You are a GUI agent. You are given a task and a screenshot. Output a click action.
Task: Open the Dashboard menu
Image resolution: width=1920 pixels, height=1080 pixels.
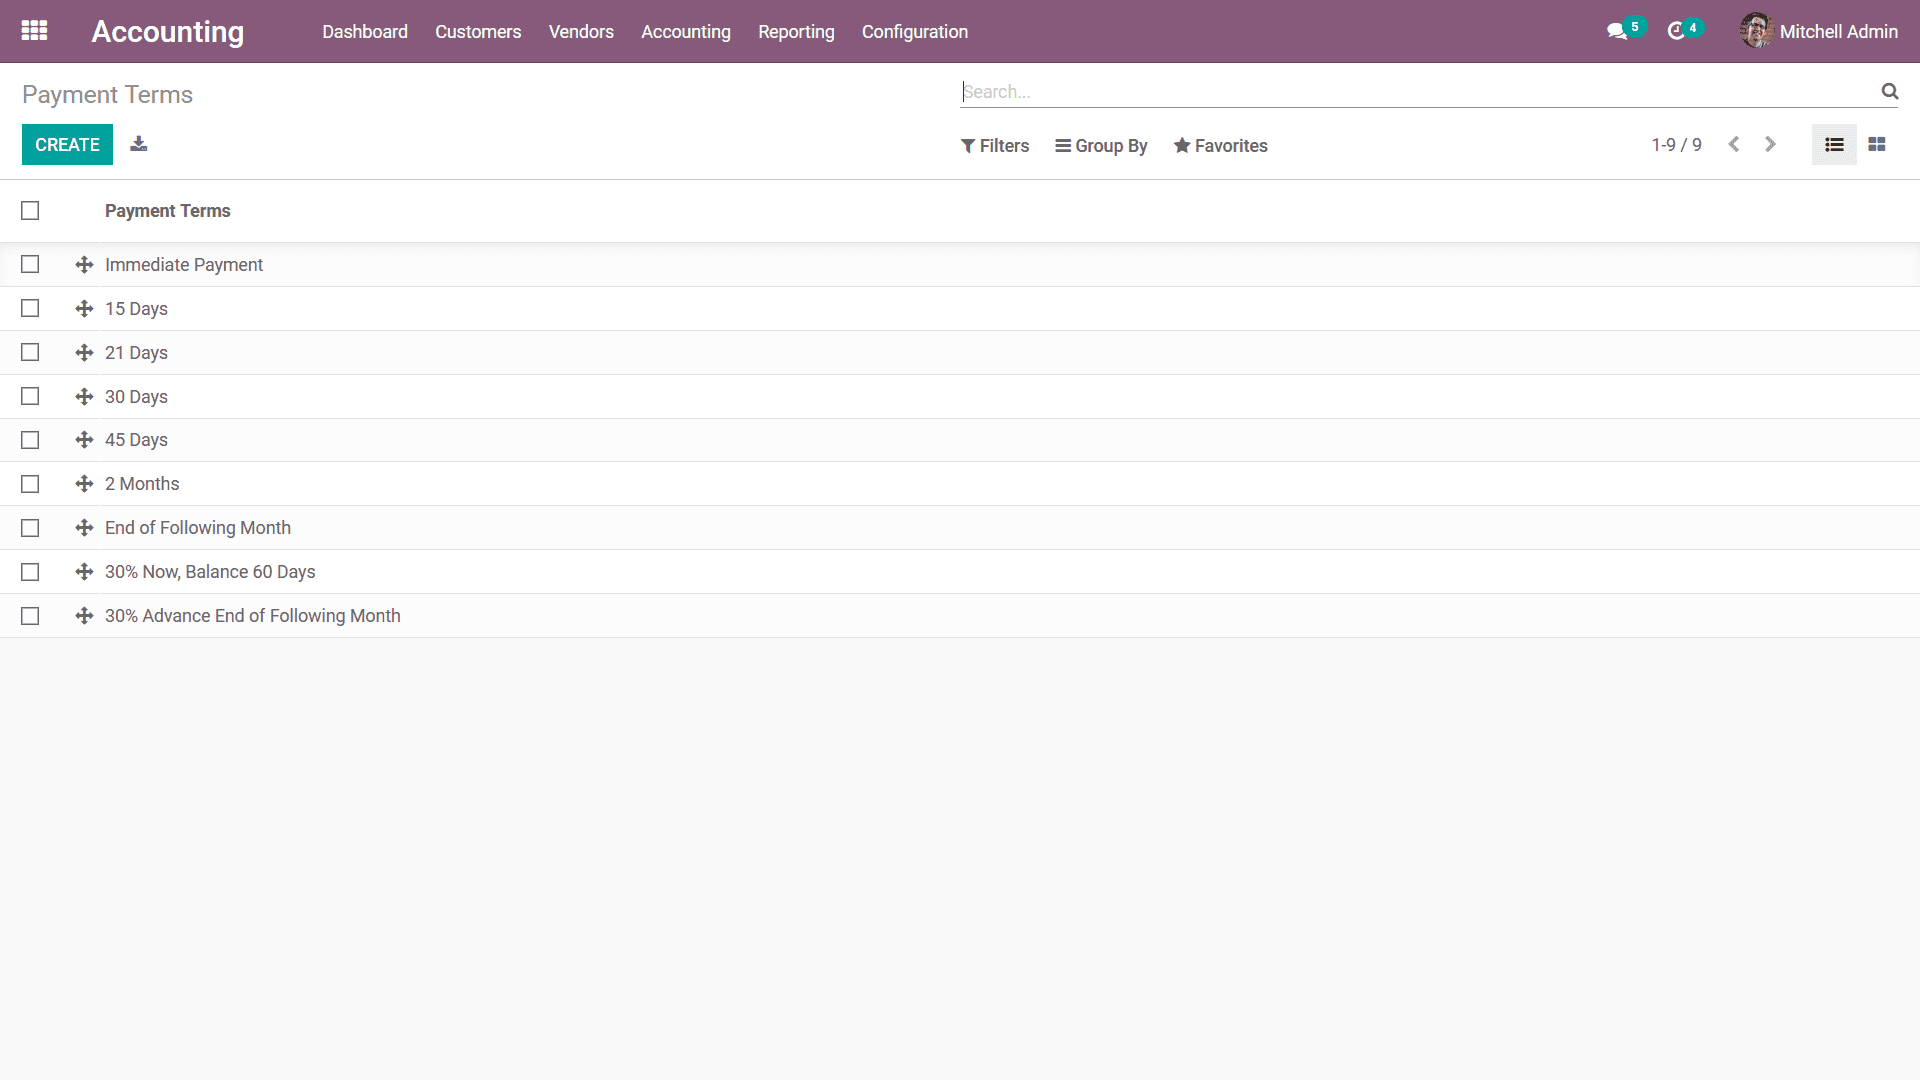[x=365, y=32]
